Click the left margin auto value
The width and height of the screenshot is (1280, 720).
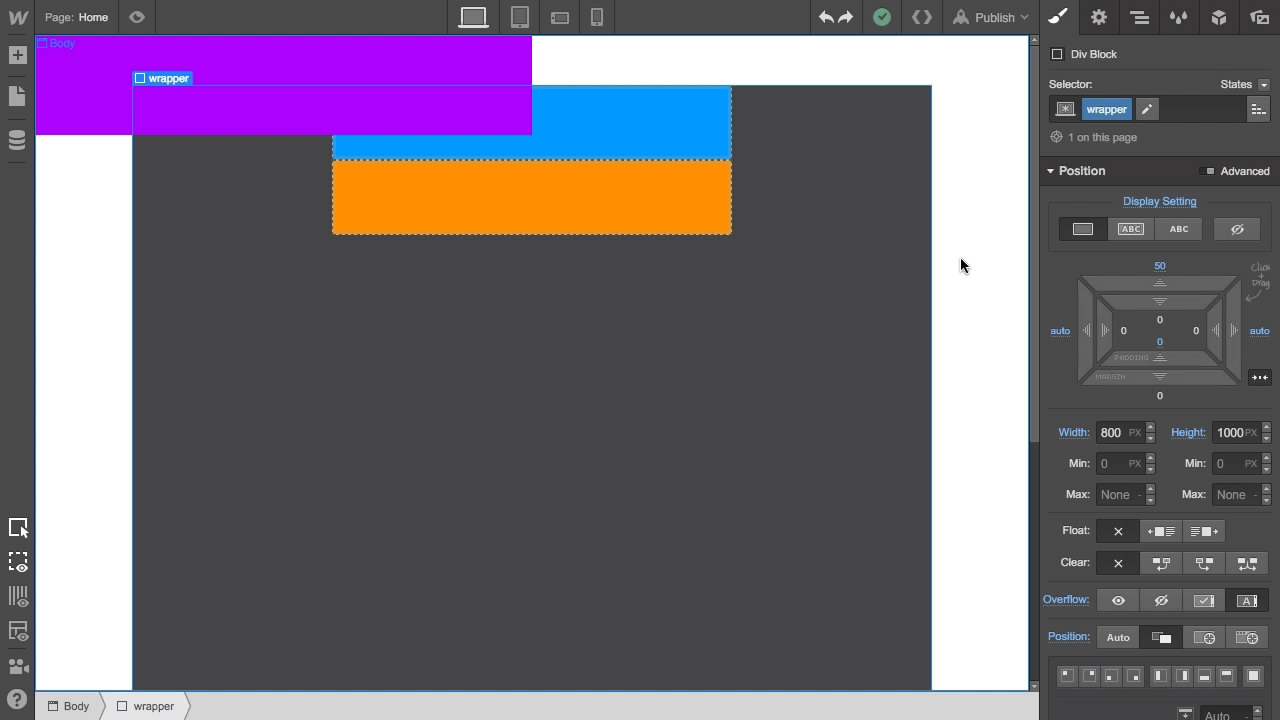[1060, 331]
